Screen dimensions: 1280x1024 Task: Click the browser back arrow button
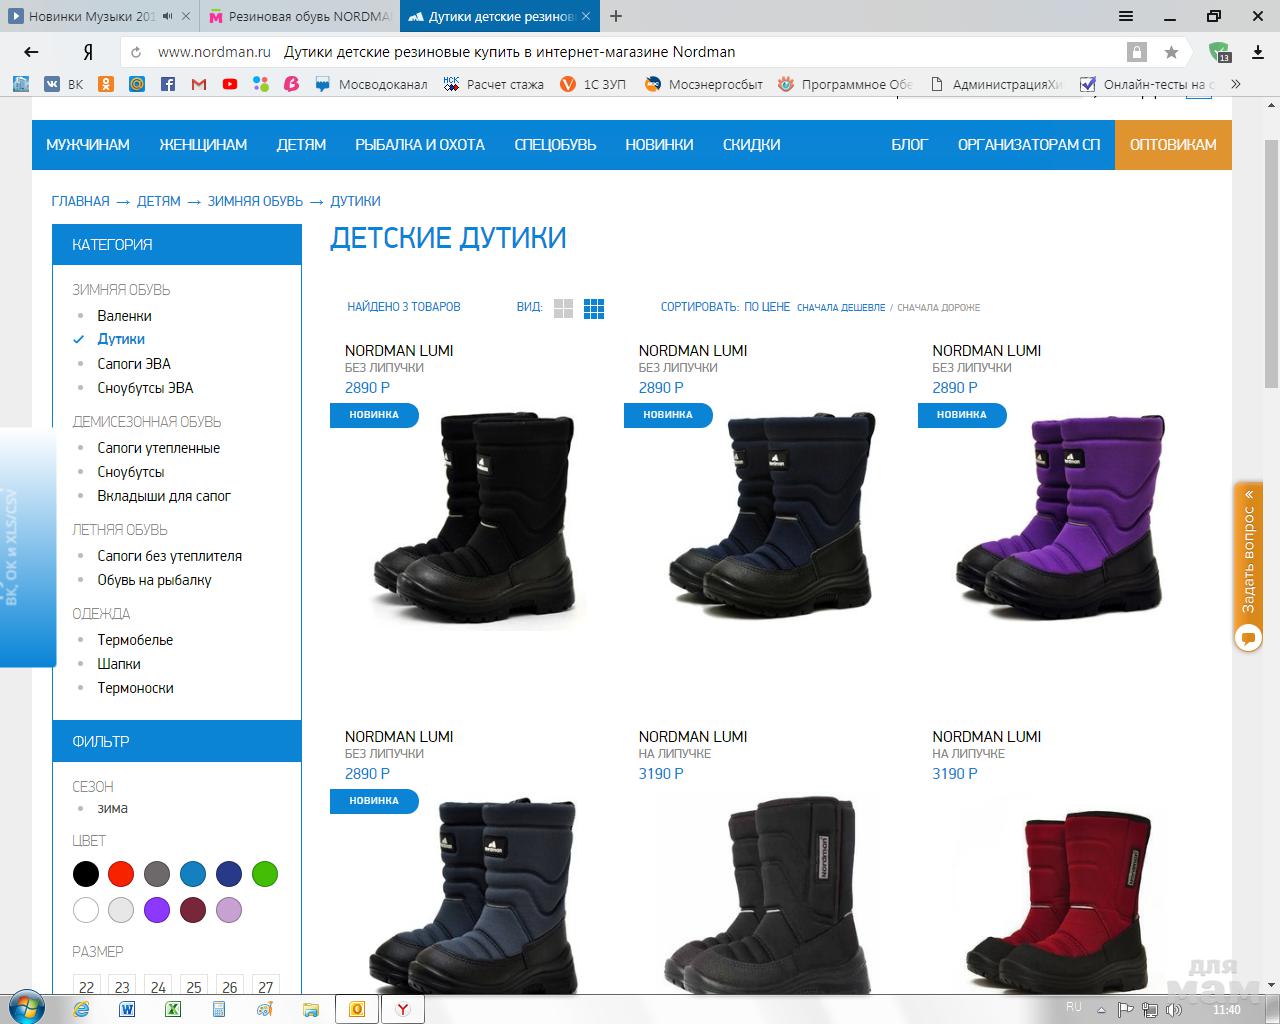point(32,52)
